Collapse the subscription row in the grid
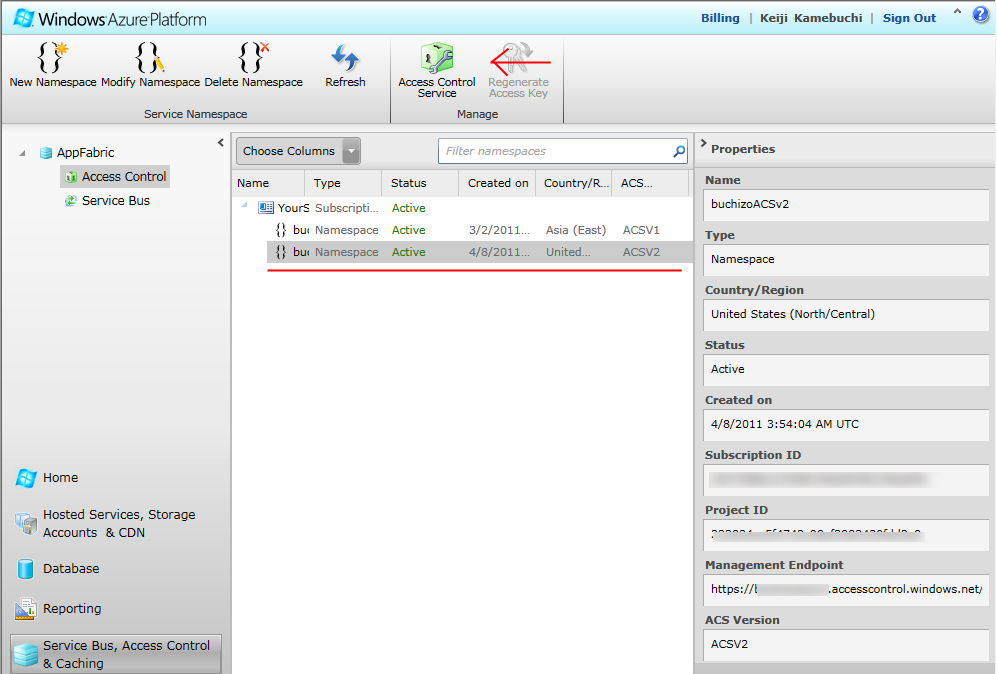 click(245, 205)
